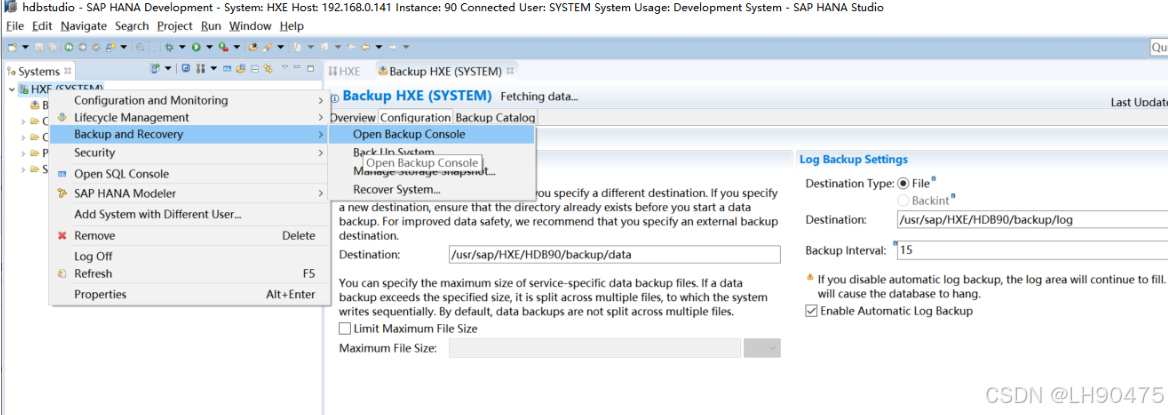Choose Open SQL Console in context menu

(x=190, y=174)
